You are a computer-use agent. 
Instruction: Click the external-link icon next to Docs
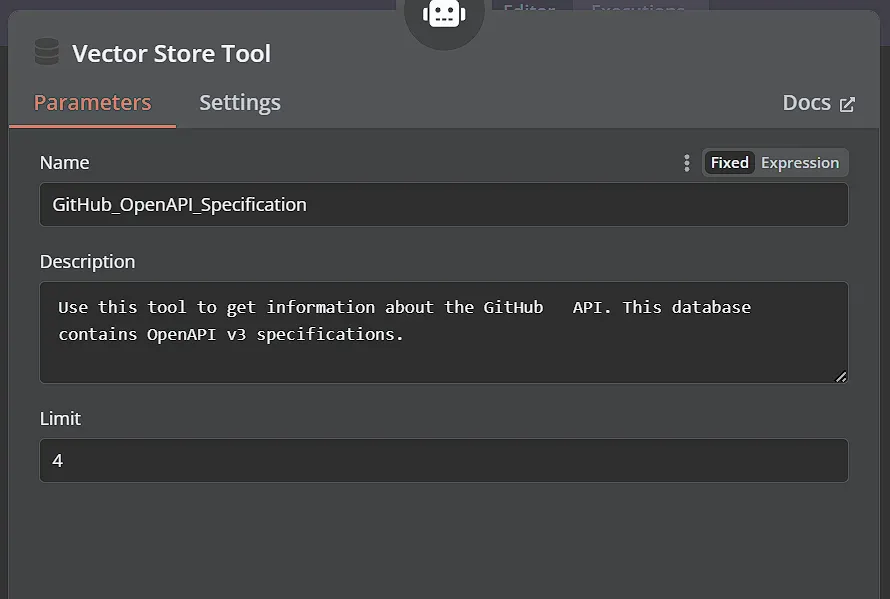coord(849,102)
